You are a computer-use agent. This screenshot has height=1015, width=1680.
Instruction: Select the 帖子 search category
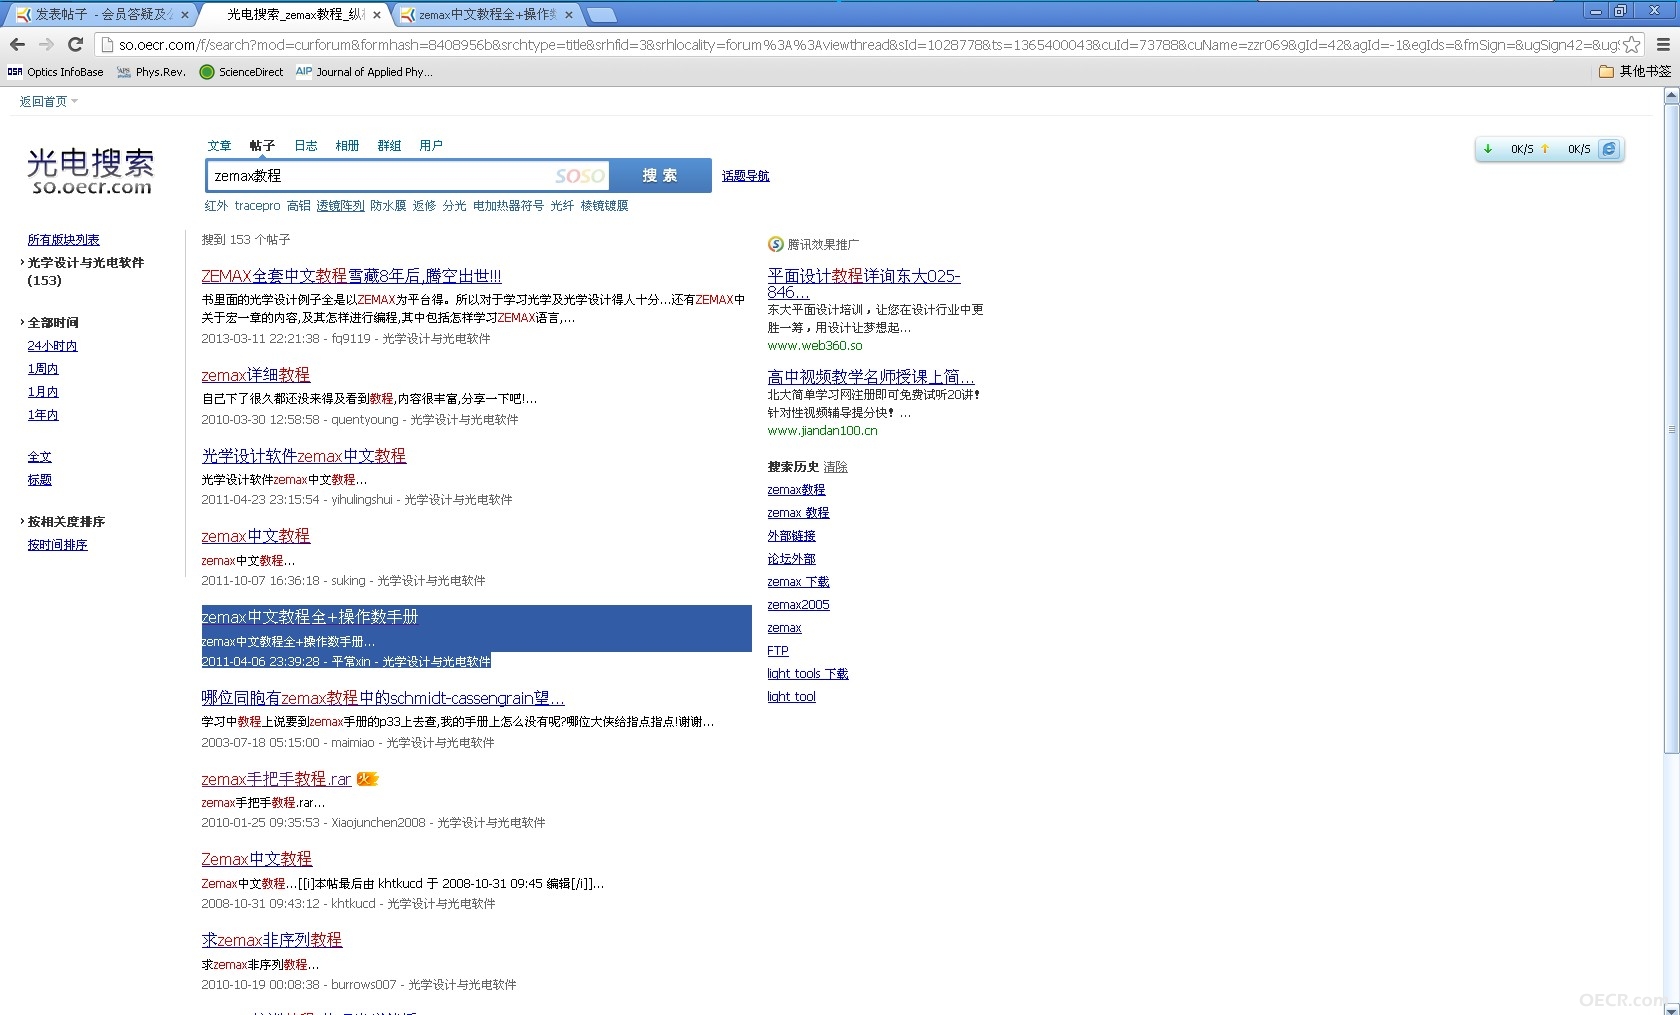262,146
